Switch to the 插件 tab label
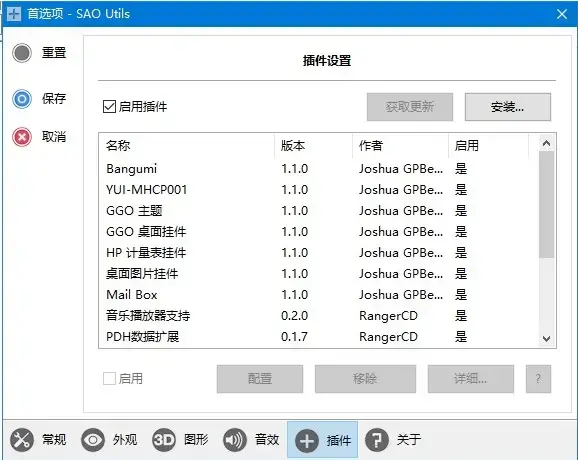 tap(338, 441)
